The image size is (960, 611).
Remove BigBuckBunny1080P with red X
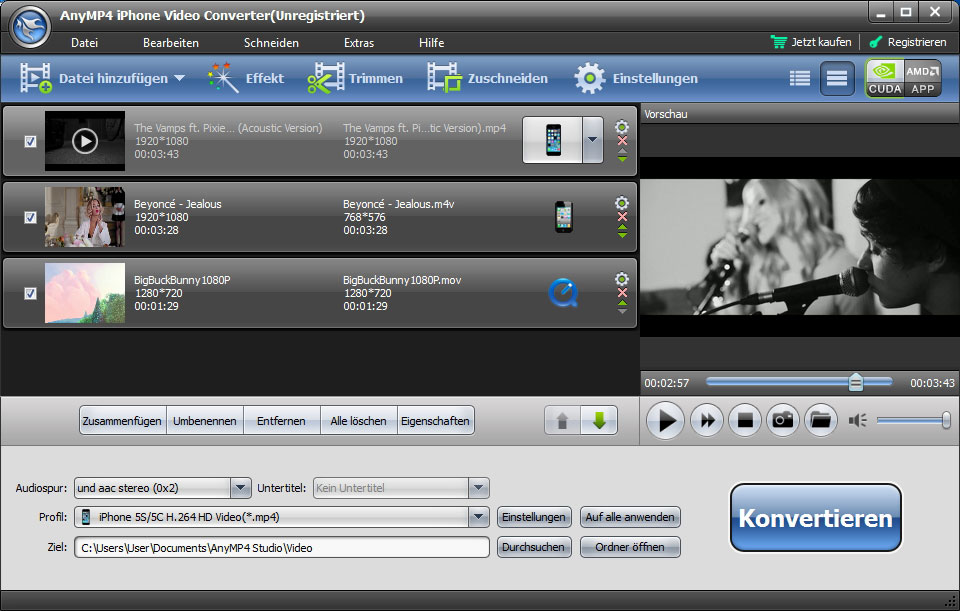[622, 293]
